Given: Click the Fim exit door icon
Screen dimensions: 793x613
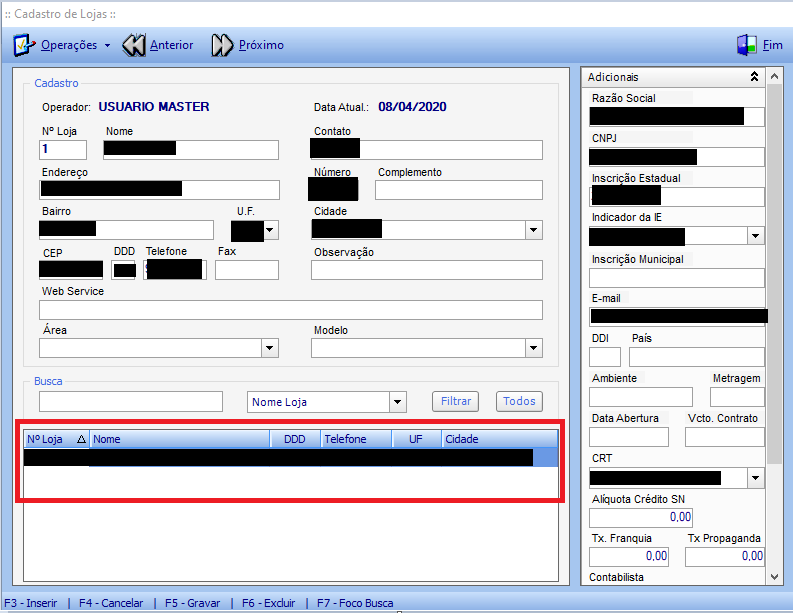Looking at the screenshot, I should click(747, 45).
